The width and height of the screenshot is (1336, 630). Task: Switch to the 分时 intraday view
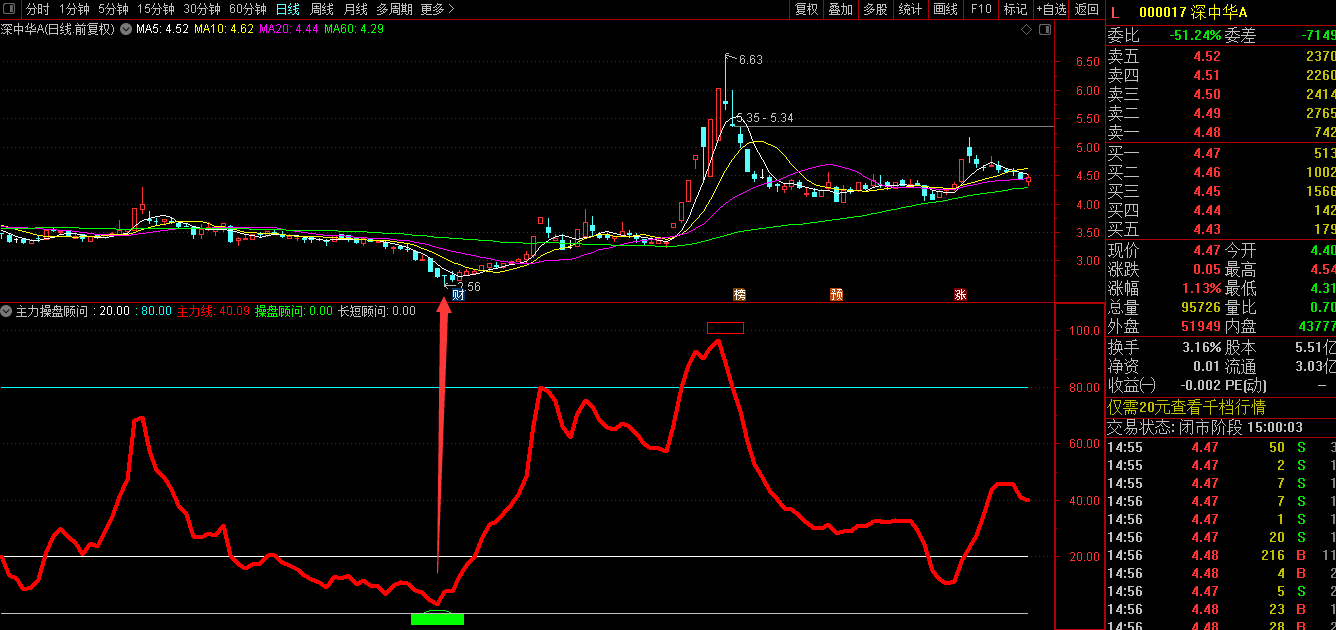pos(37,9)
